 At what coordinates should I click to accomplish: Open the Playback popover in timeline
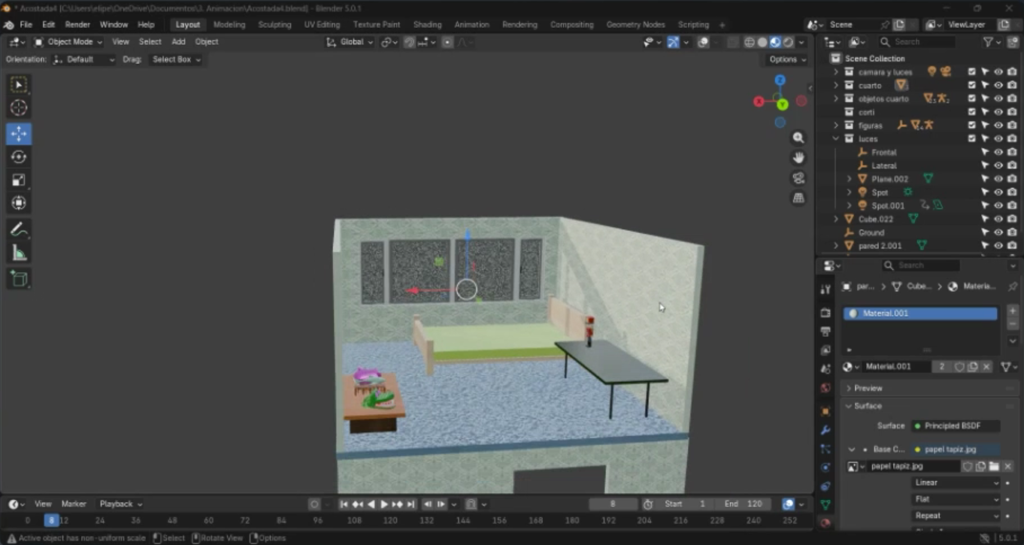click(x=120, y=504)
